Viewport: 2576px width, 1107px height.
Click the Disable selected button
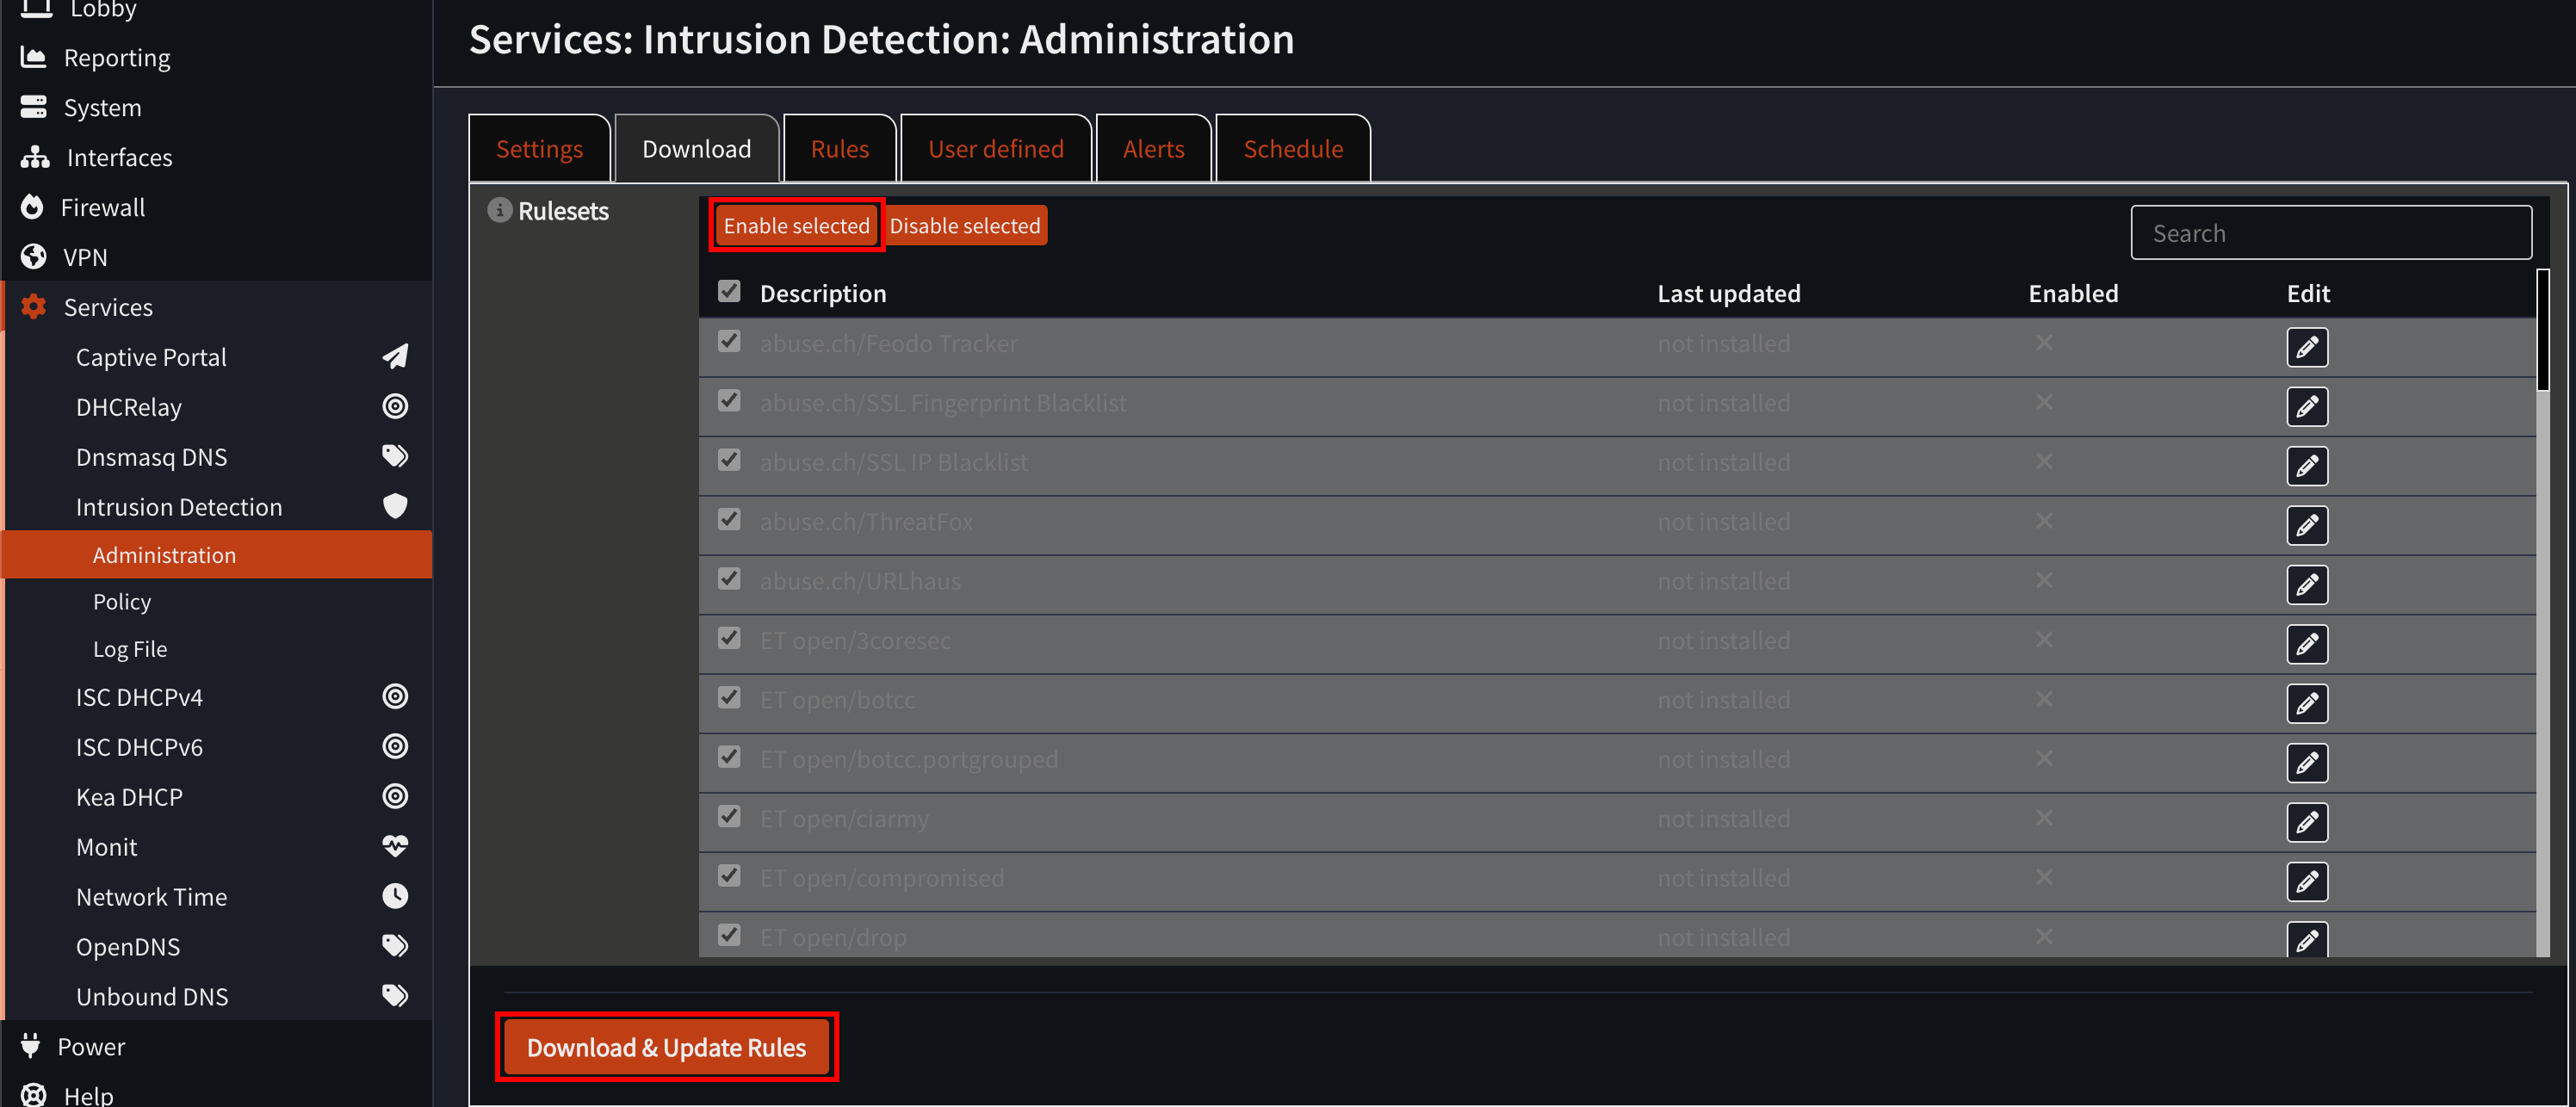(964, 224)
